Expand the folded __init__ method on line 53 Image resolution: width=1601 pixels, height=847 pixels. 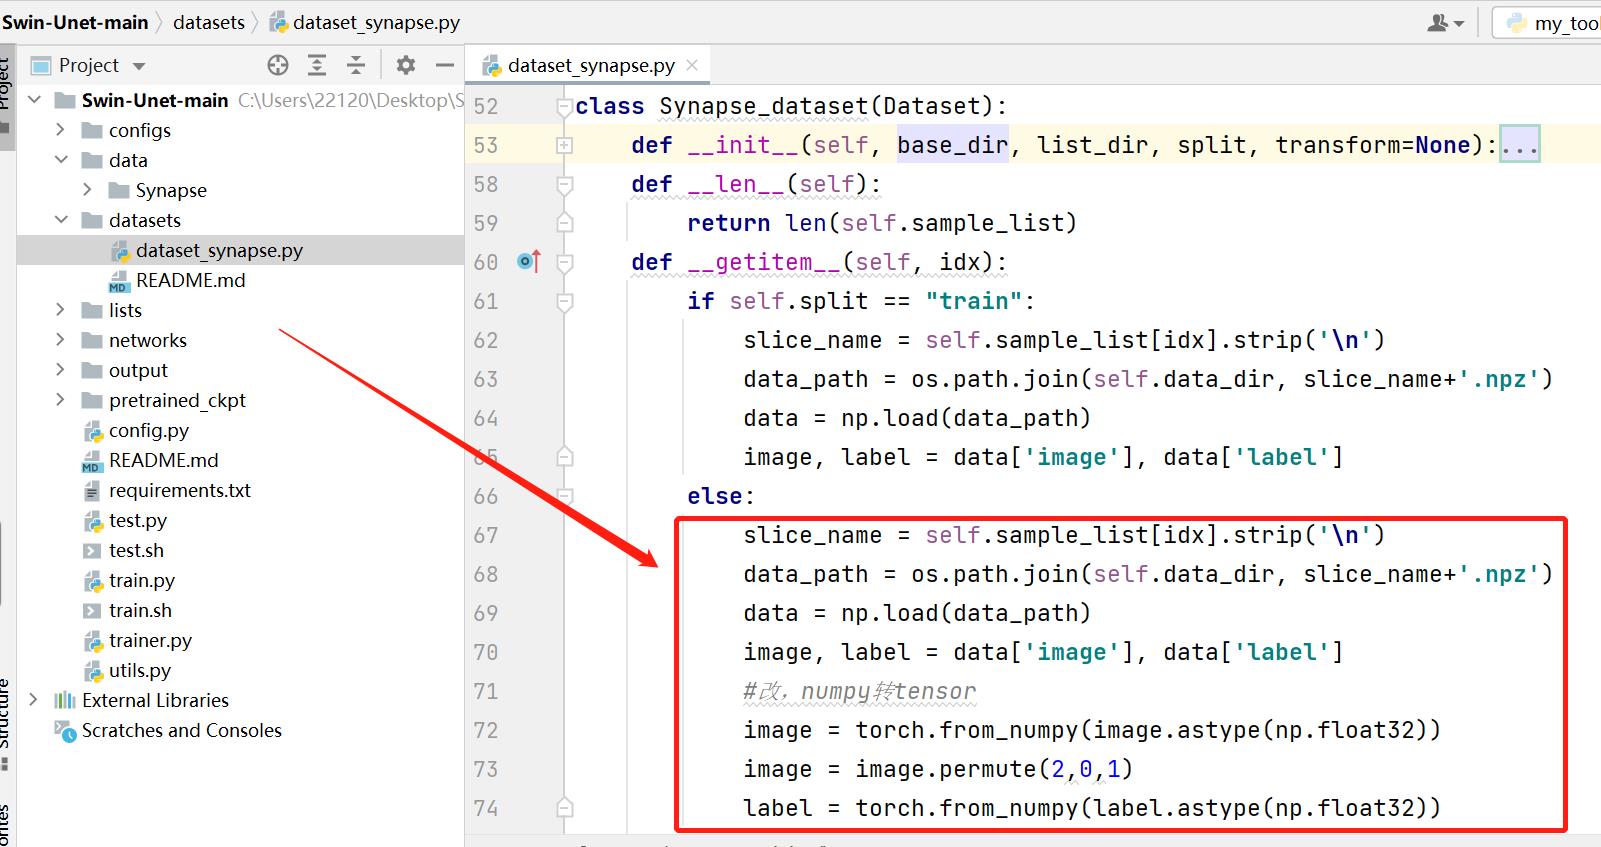[x=564, y=145]
